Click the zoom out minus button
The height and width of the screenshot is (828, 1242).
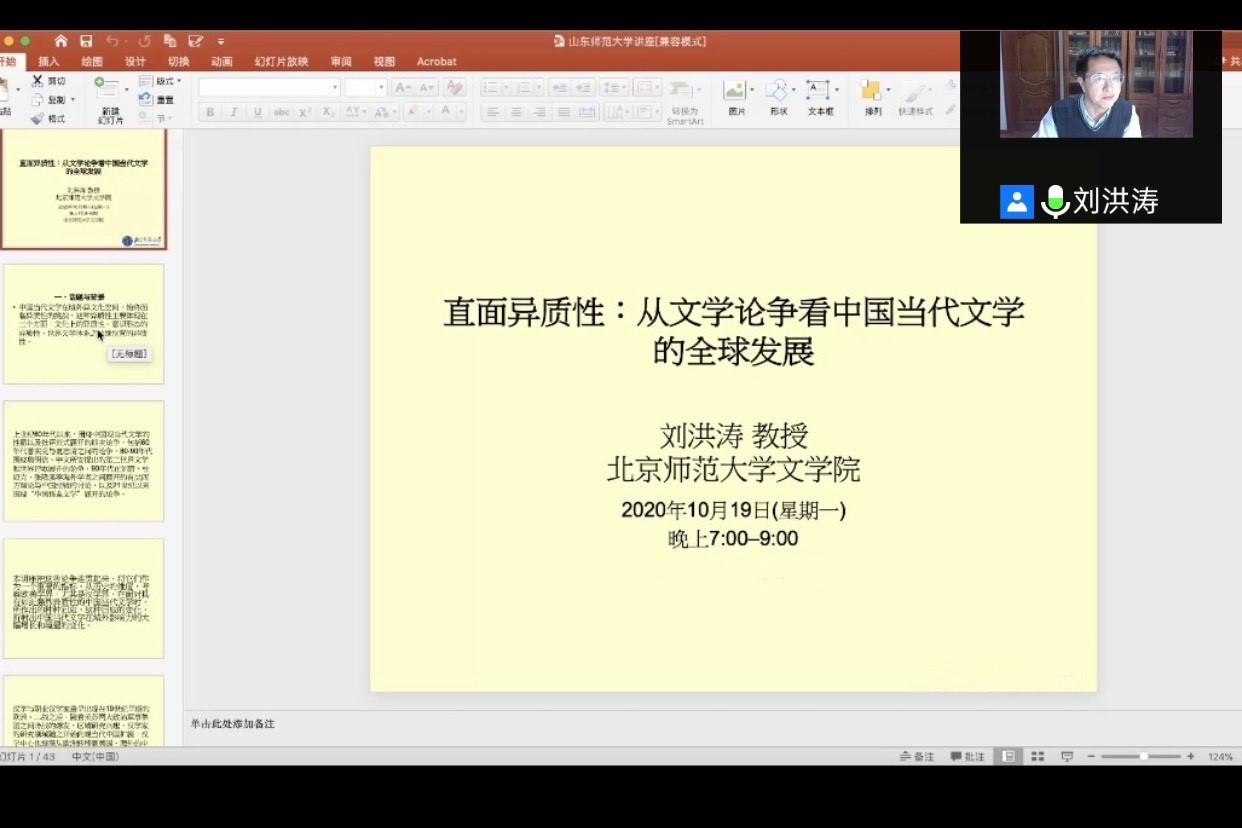1091,757
